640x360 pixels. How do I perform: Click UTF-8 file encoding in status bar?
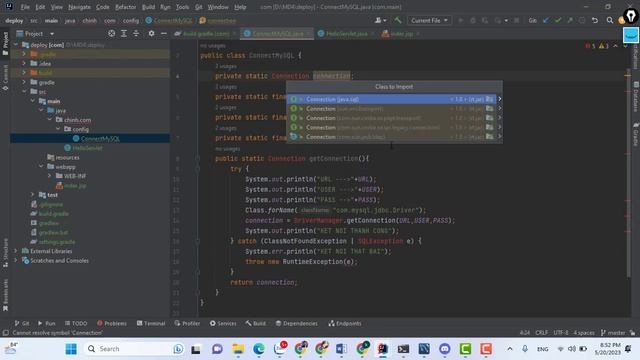coord(561,333)
